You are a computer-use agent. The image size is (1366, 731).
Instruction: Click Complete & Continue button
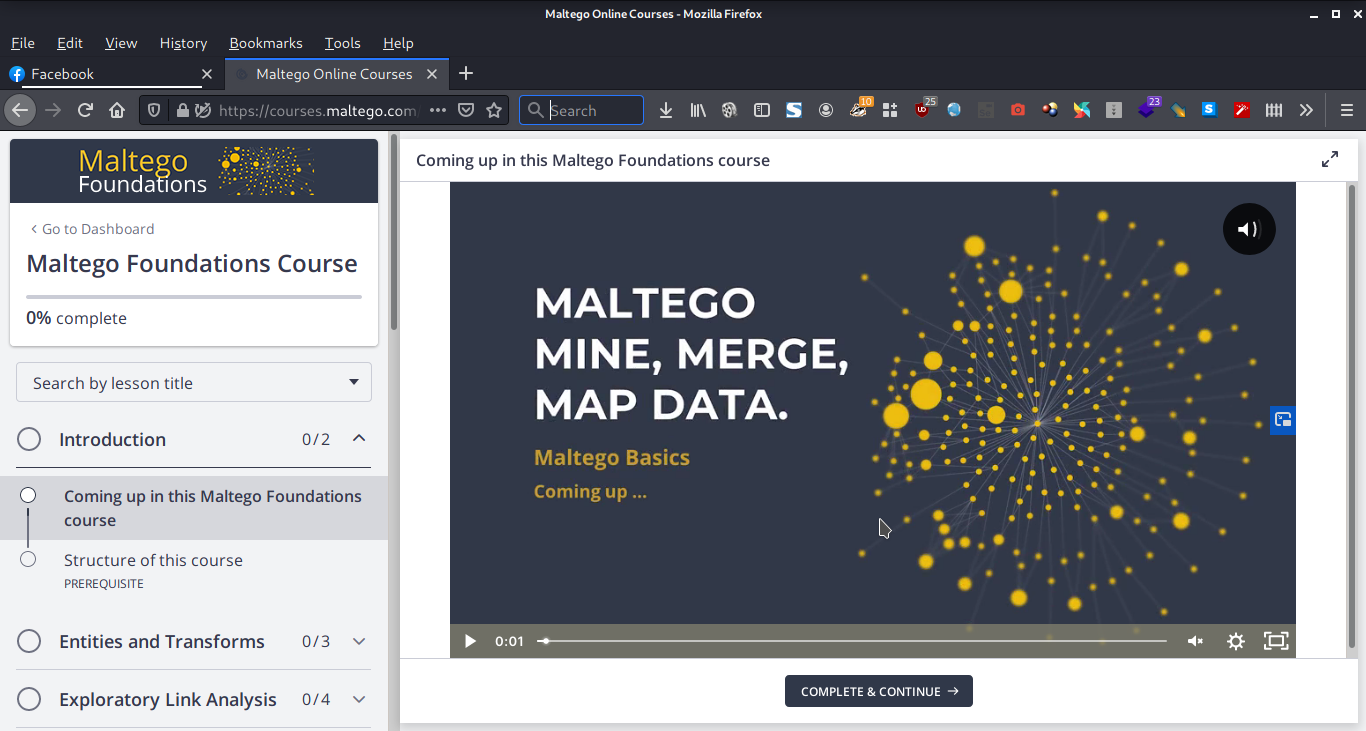879,691
